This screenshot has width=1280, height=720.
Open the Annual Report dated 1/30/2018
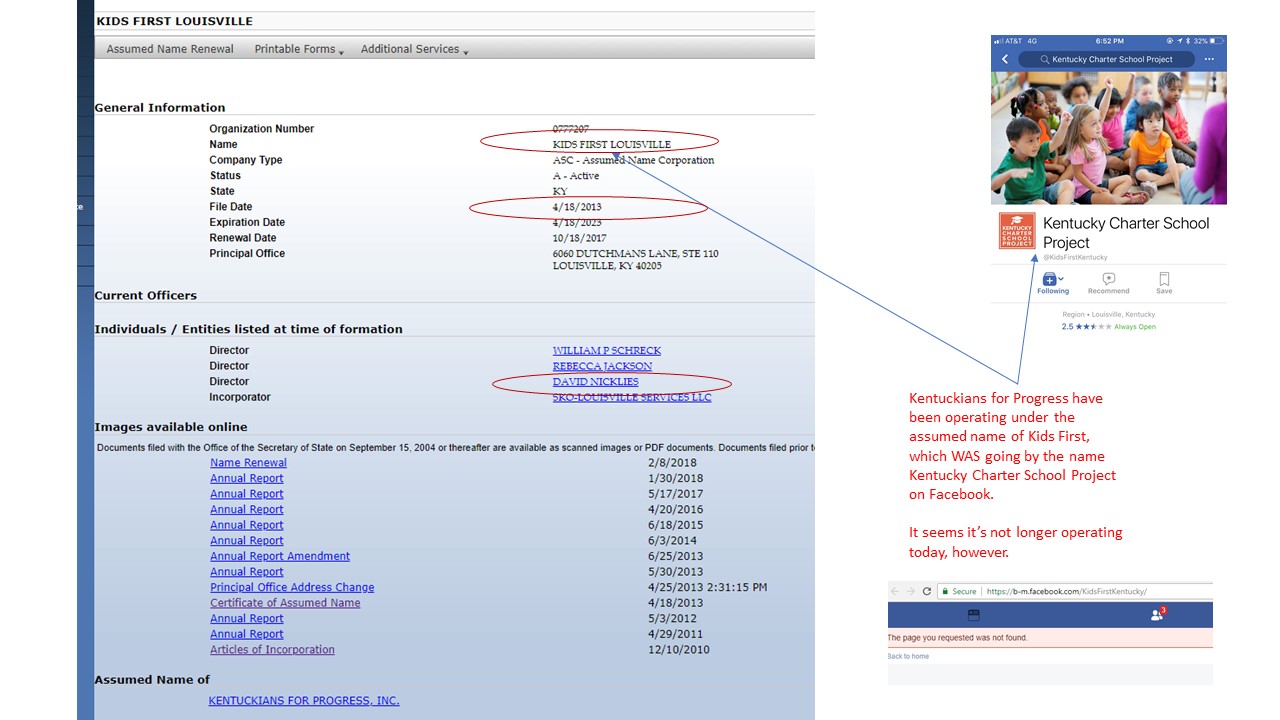[247, 478]
